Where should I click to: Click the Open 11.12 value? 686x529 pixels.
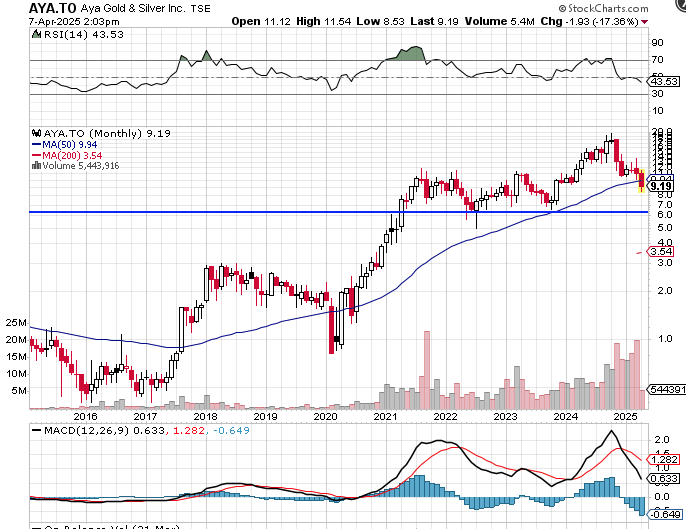click(261, 21)
